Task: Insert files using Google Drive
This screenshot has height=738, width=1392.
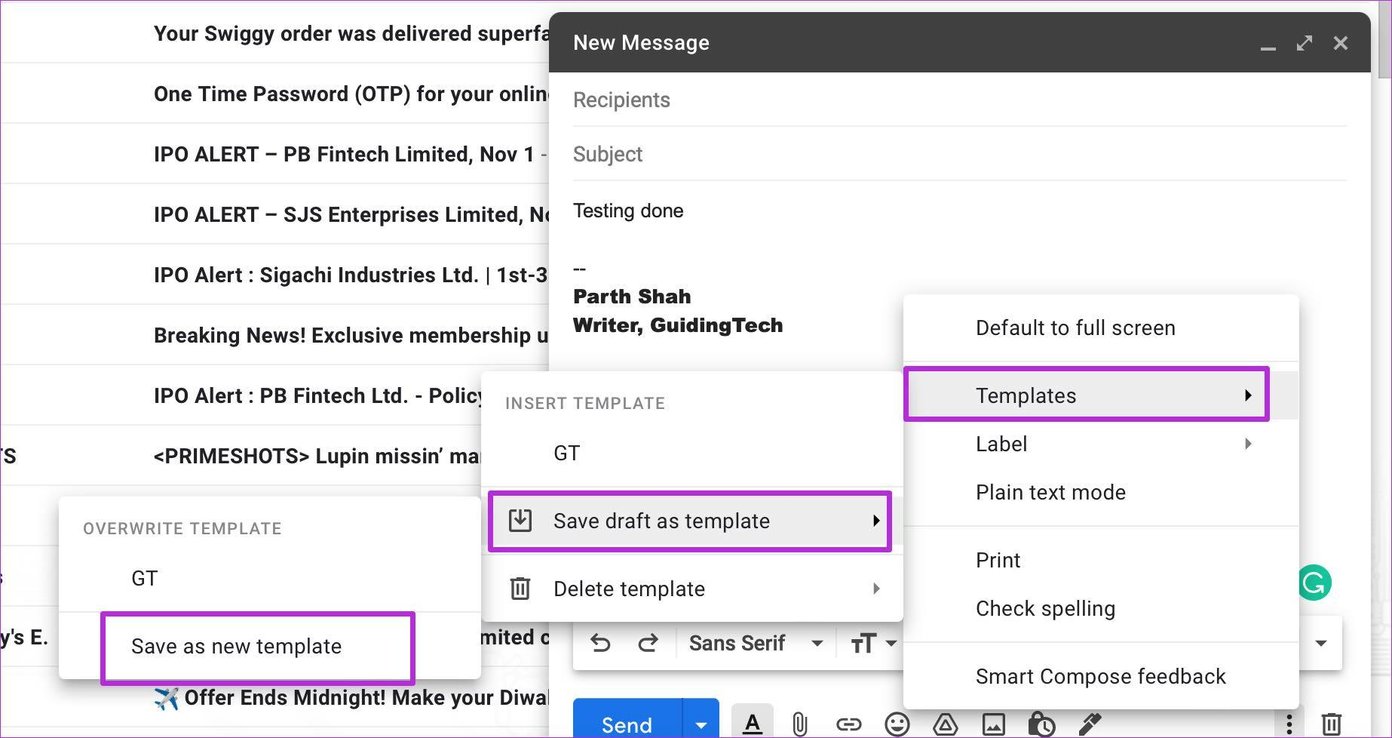Action: (945, 723)
